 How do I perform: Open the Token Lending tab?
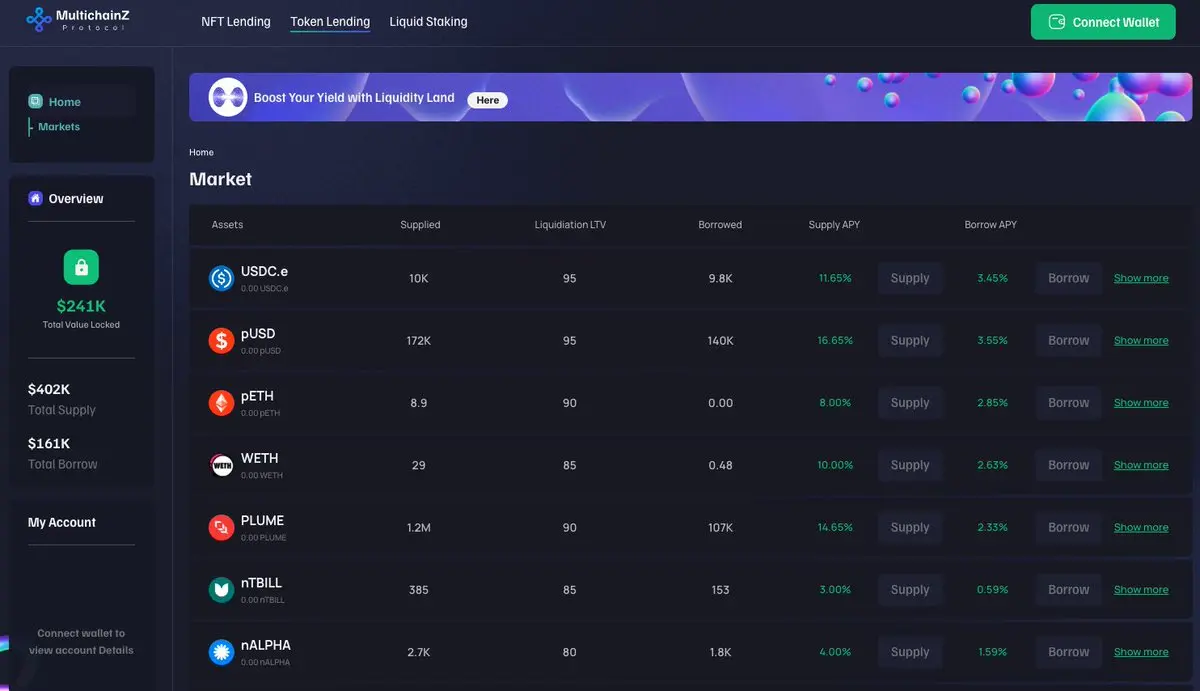click(330, 21)
